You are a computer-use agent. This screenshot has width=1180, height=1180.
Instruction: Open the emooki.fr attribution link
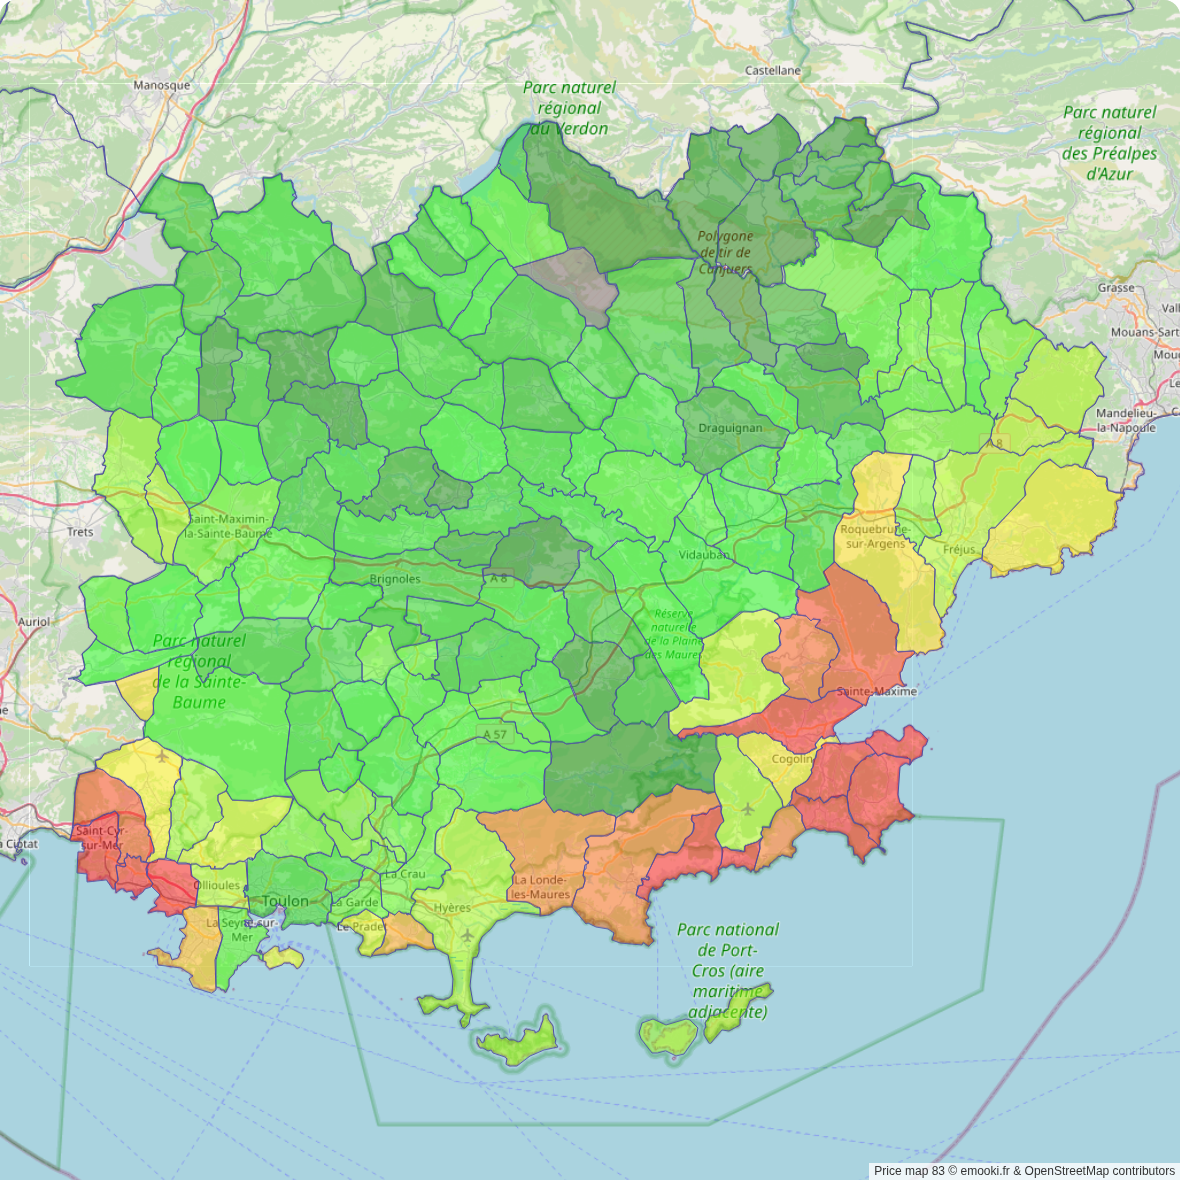point(985,1171)
